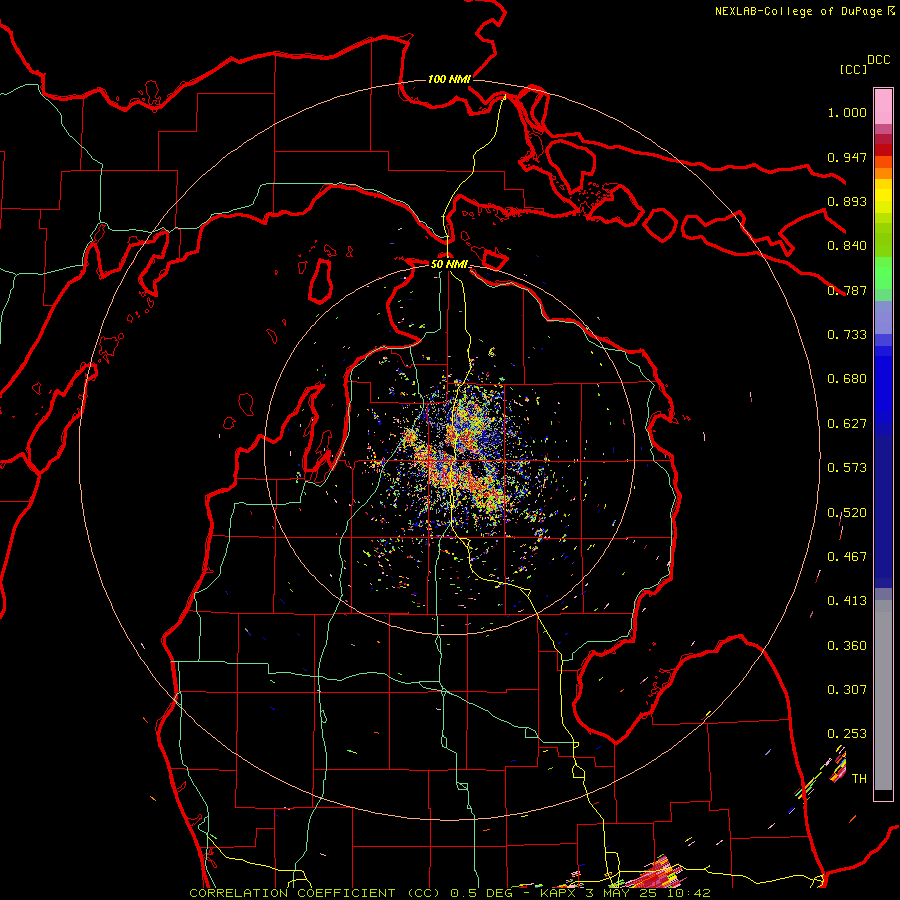Click the lavender band of the color bar
The height and width of the screenshot is (900, 900).
pos(883,317)
